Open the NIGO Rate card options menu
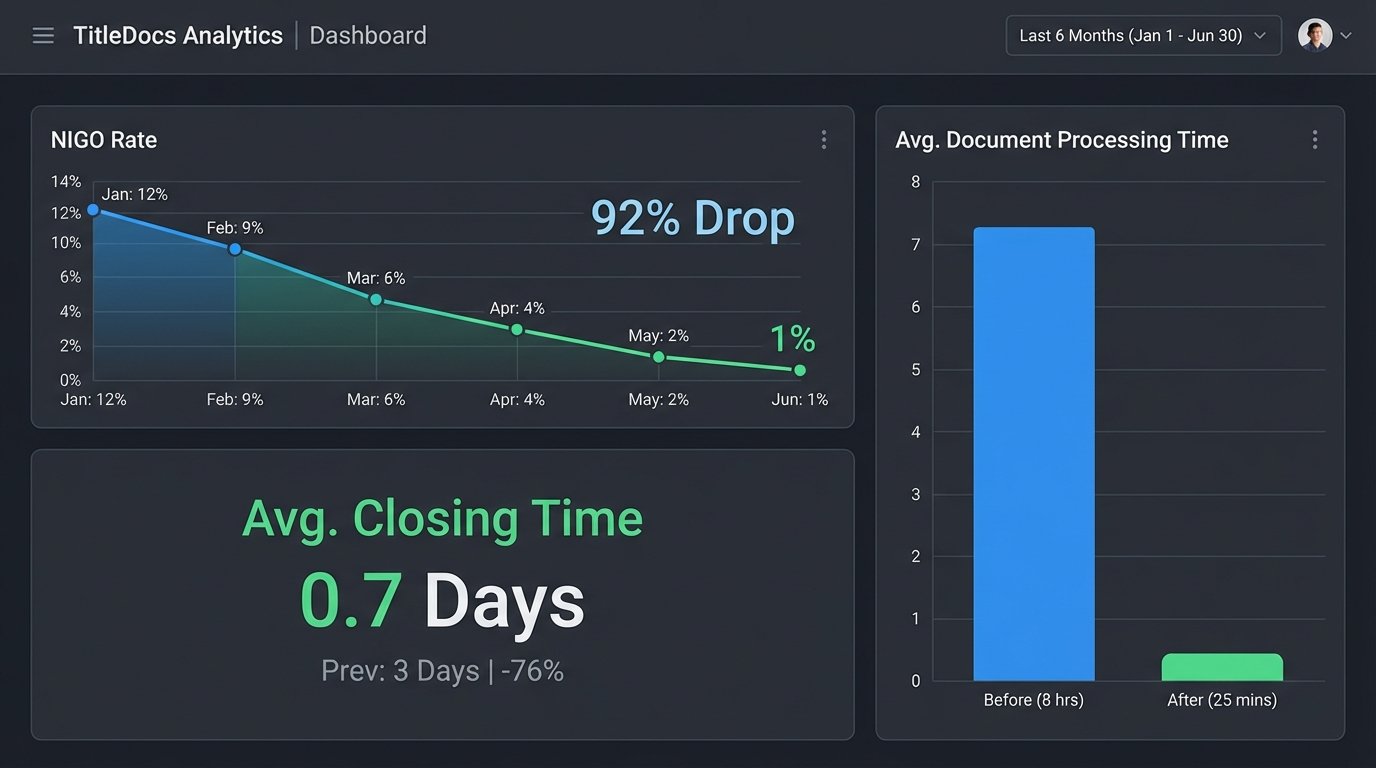Image resolution: width=1376 pixels, height=768 pixels. [x=823, y=139]
